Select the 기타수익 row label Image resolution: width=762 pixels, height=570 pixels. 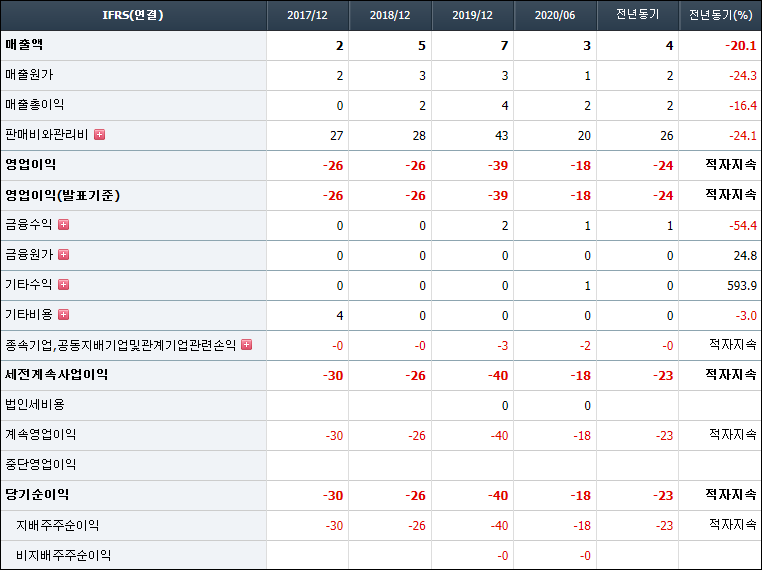[x=29, y=284]
